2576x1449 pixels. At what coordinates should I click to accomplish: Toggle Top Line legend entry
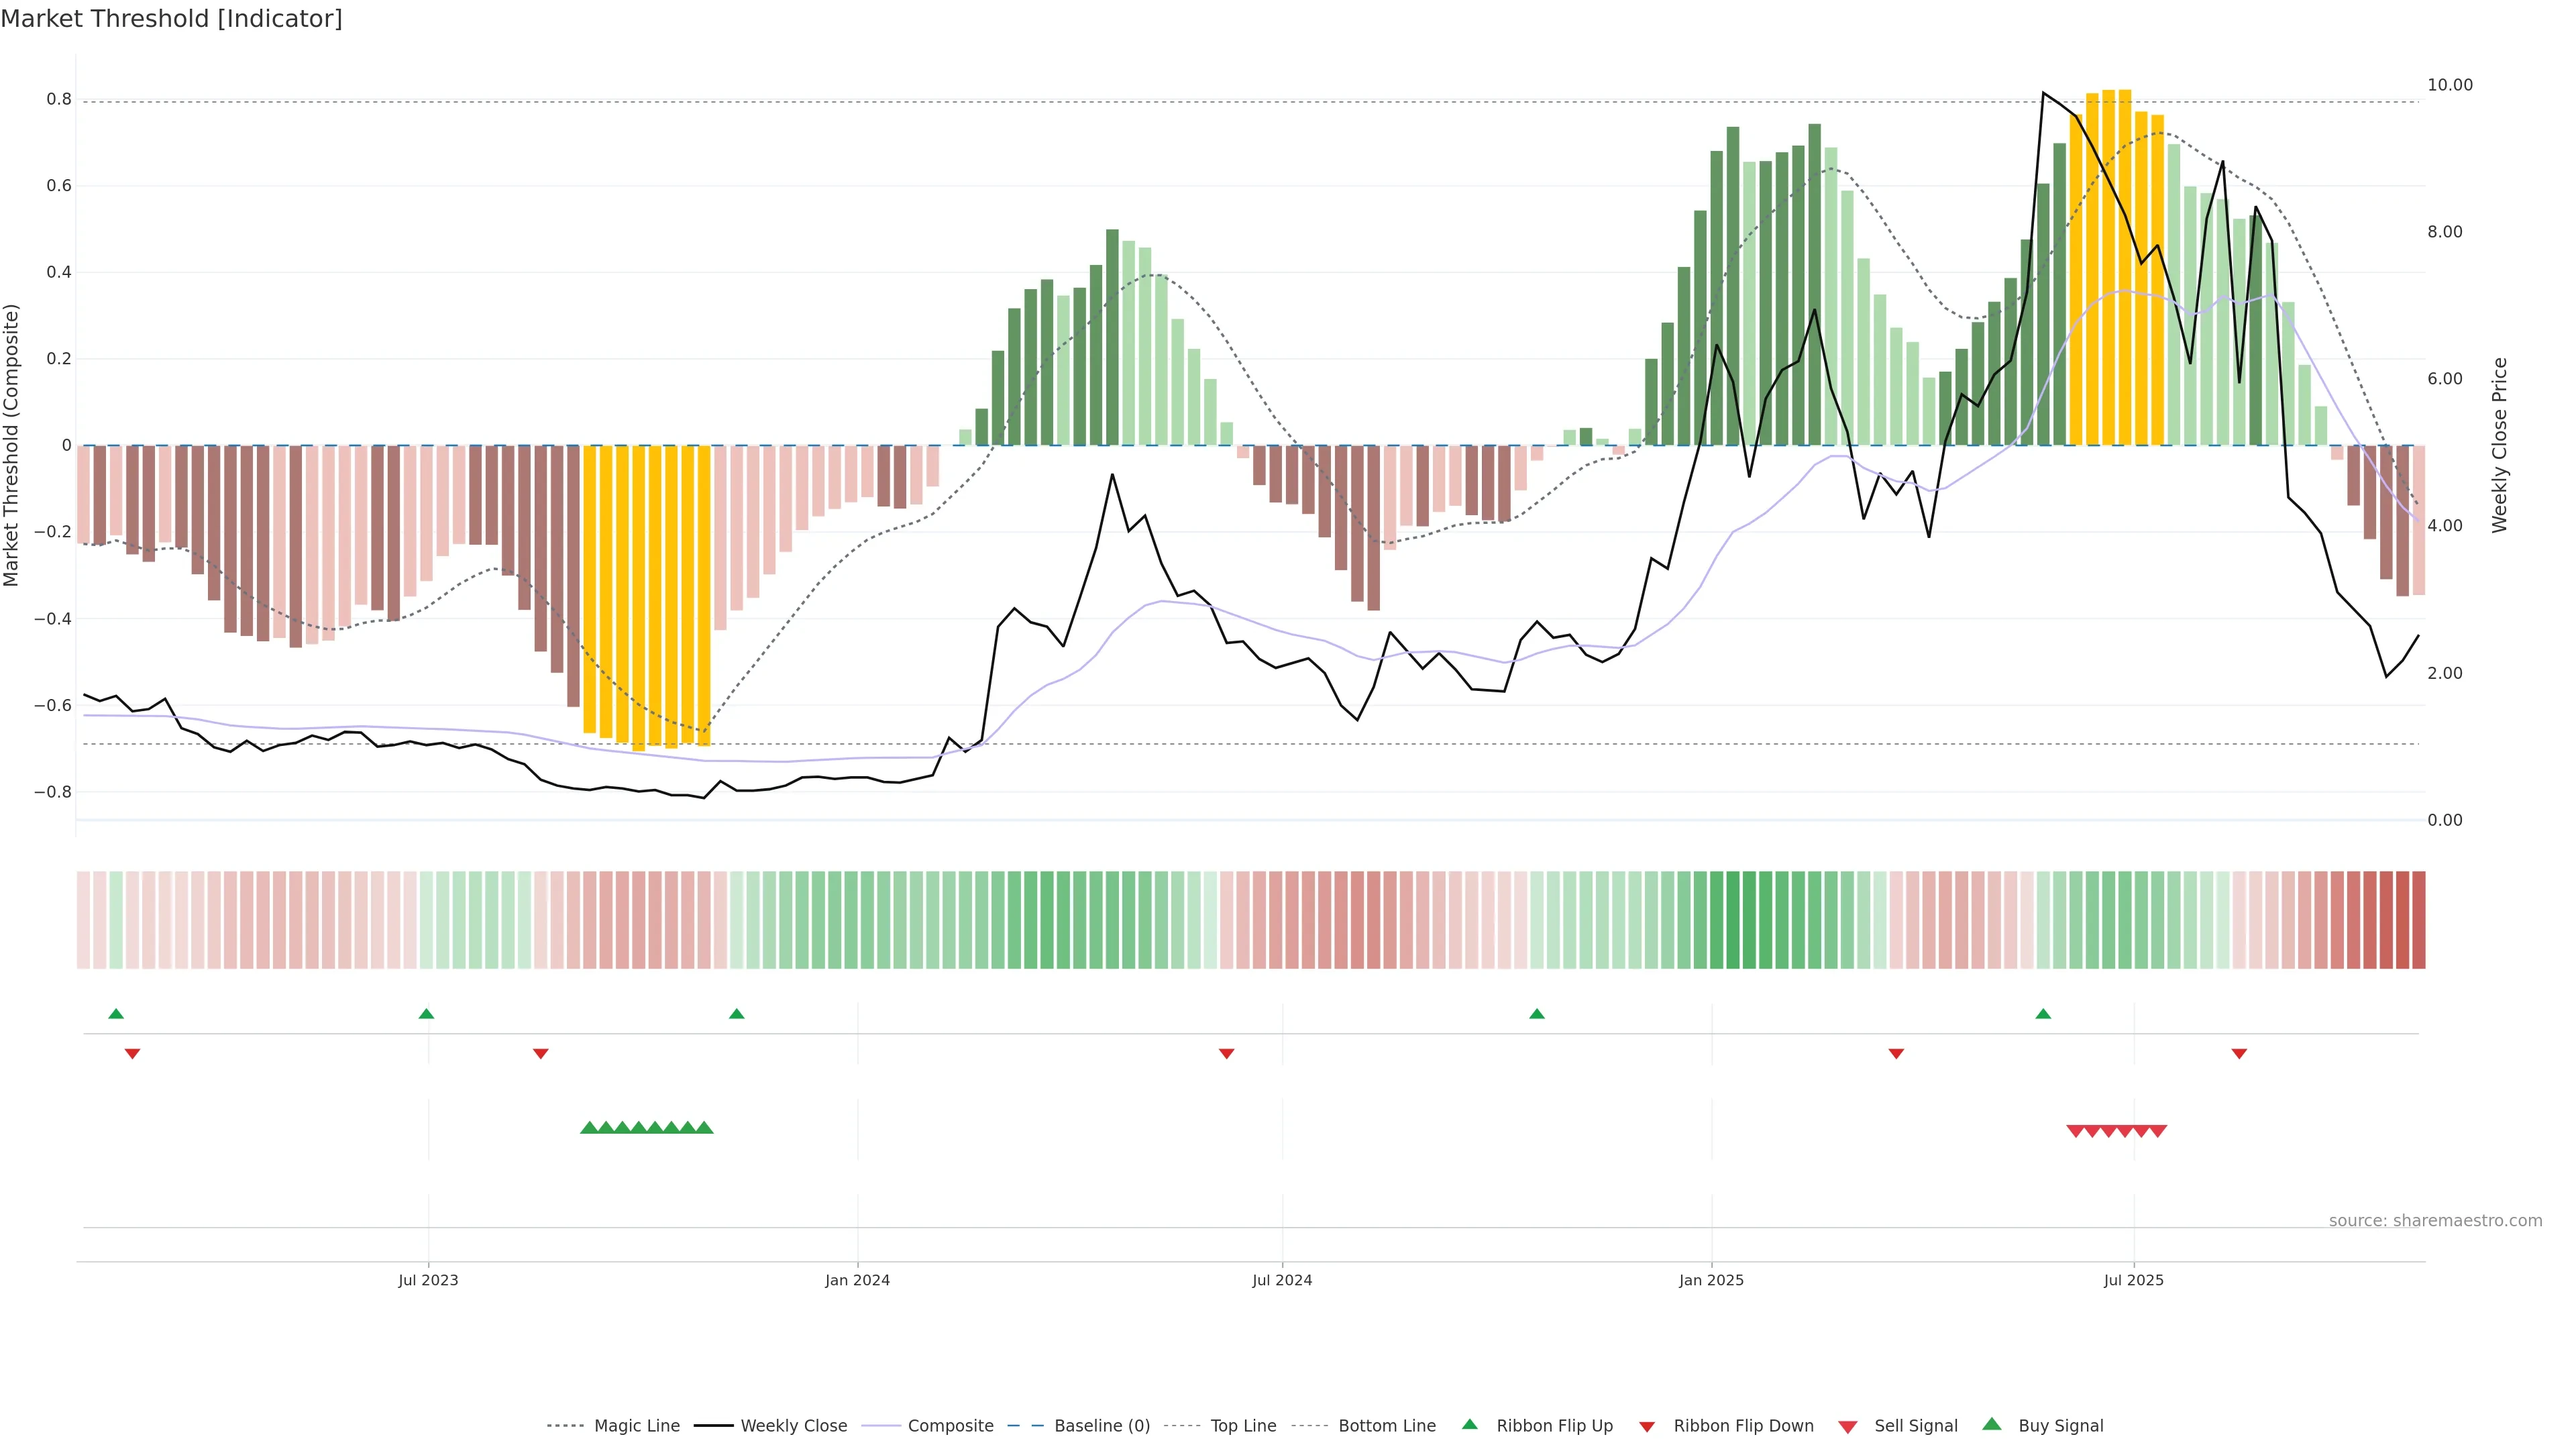(x=1243, y=1426)
